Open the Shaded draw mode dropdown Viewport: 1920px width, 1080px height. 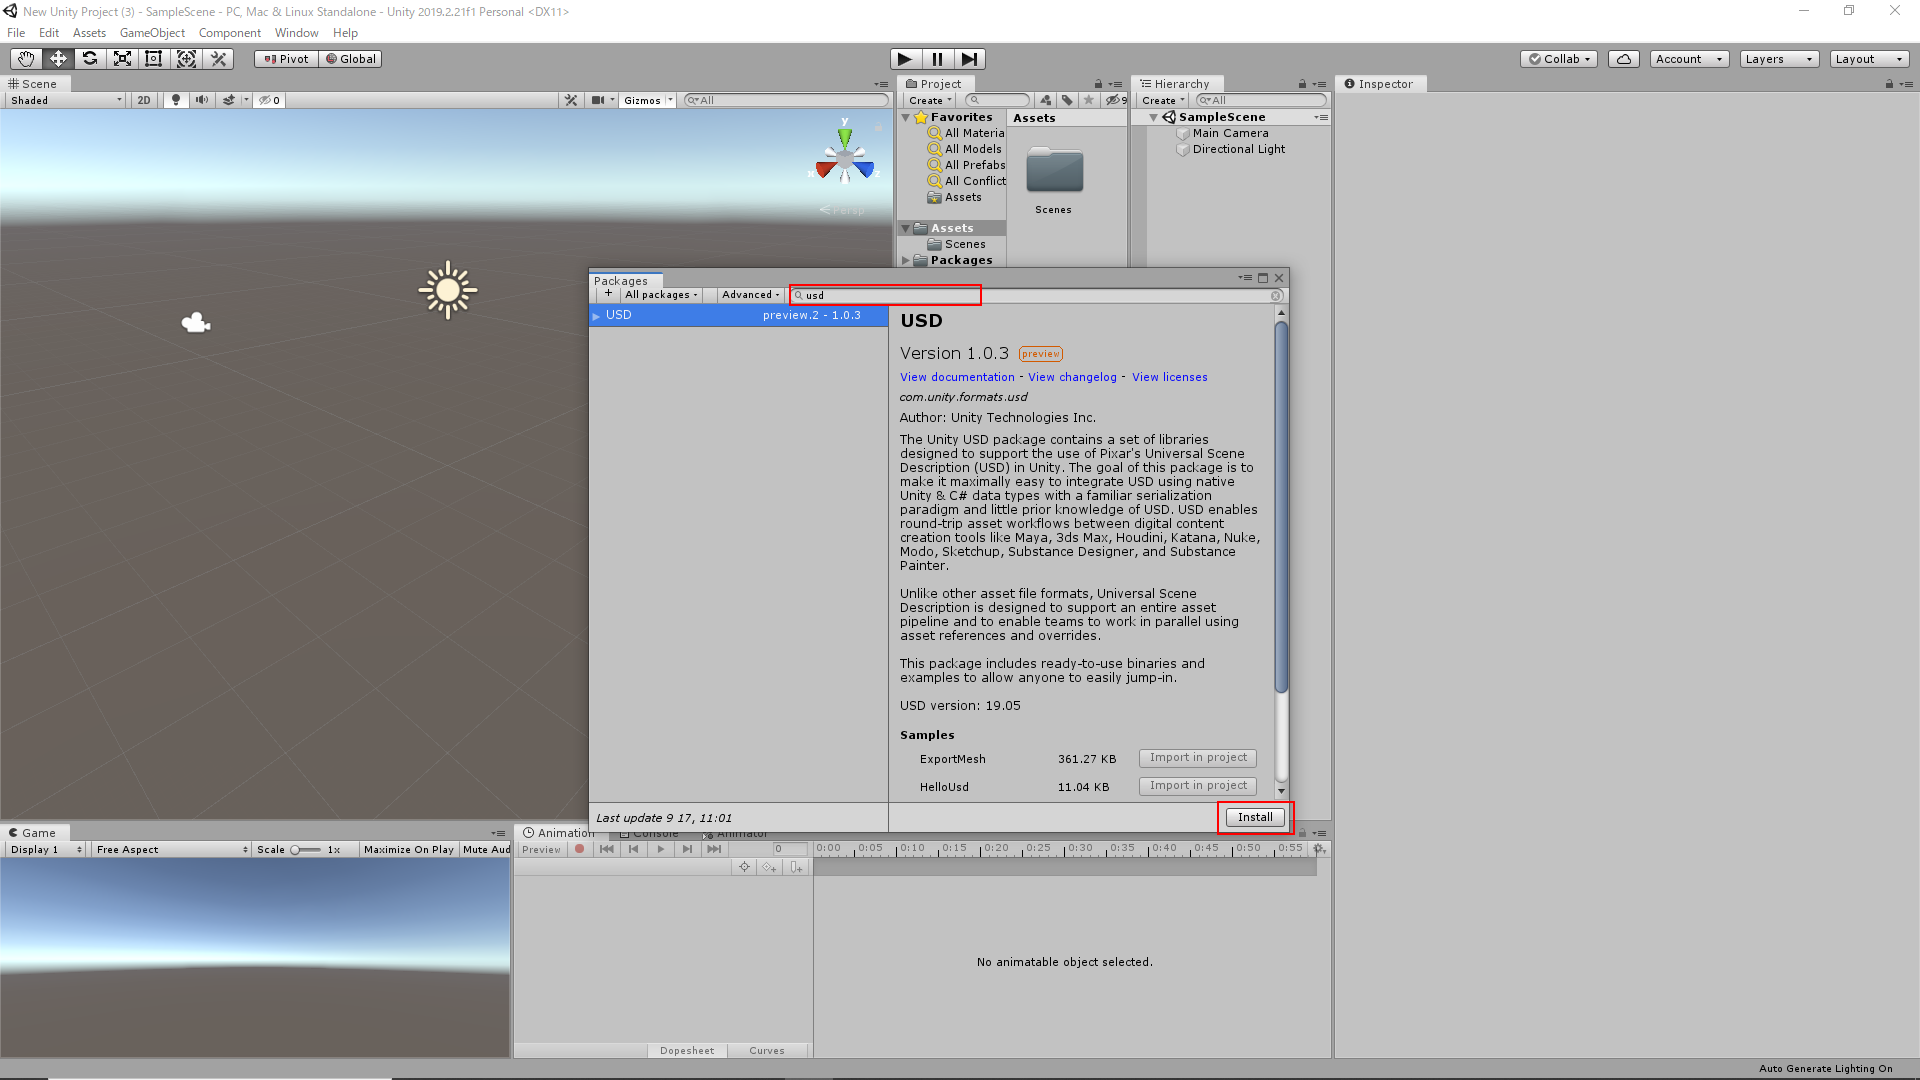point(66,100)
